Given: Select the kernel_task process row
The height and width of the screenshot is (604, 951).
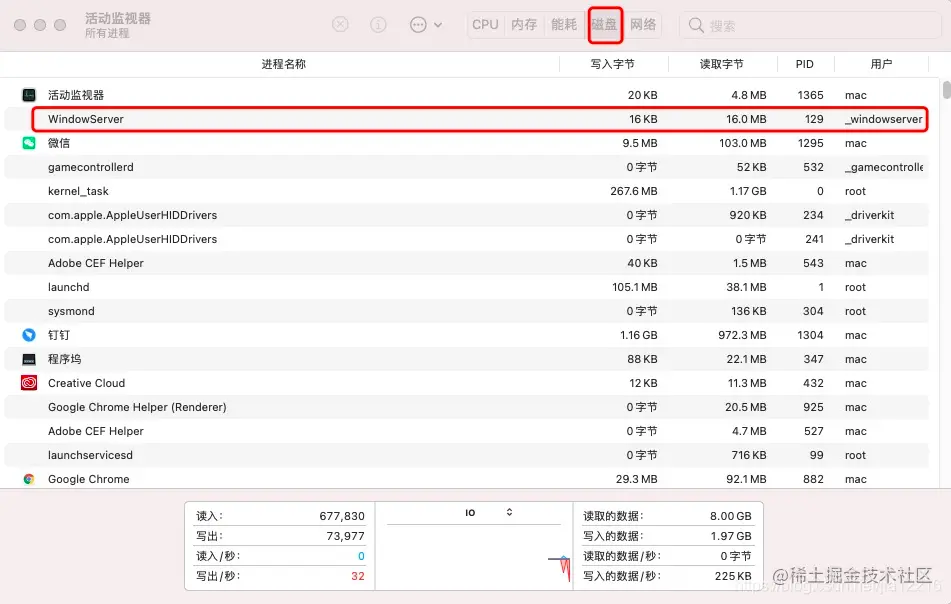Looking at the screenshot, I should tap(466, 191).
